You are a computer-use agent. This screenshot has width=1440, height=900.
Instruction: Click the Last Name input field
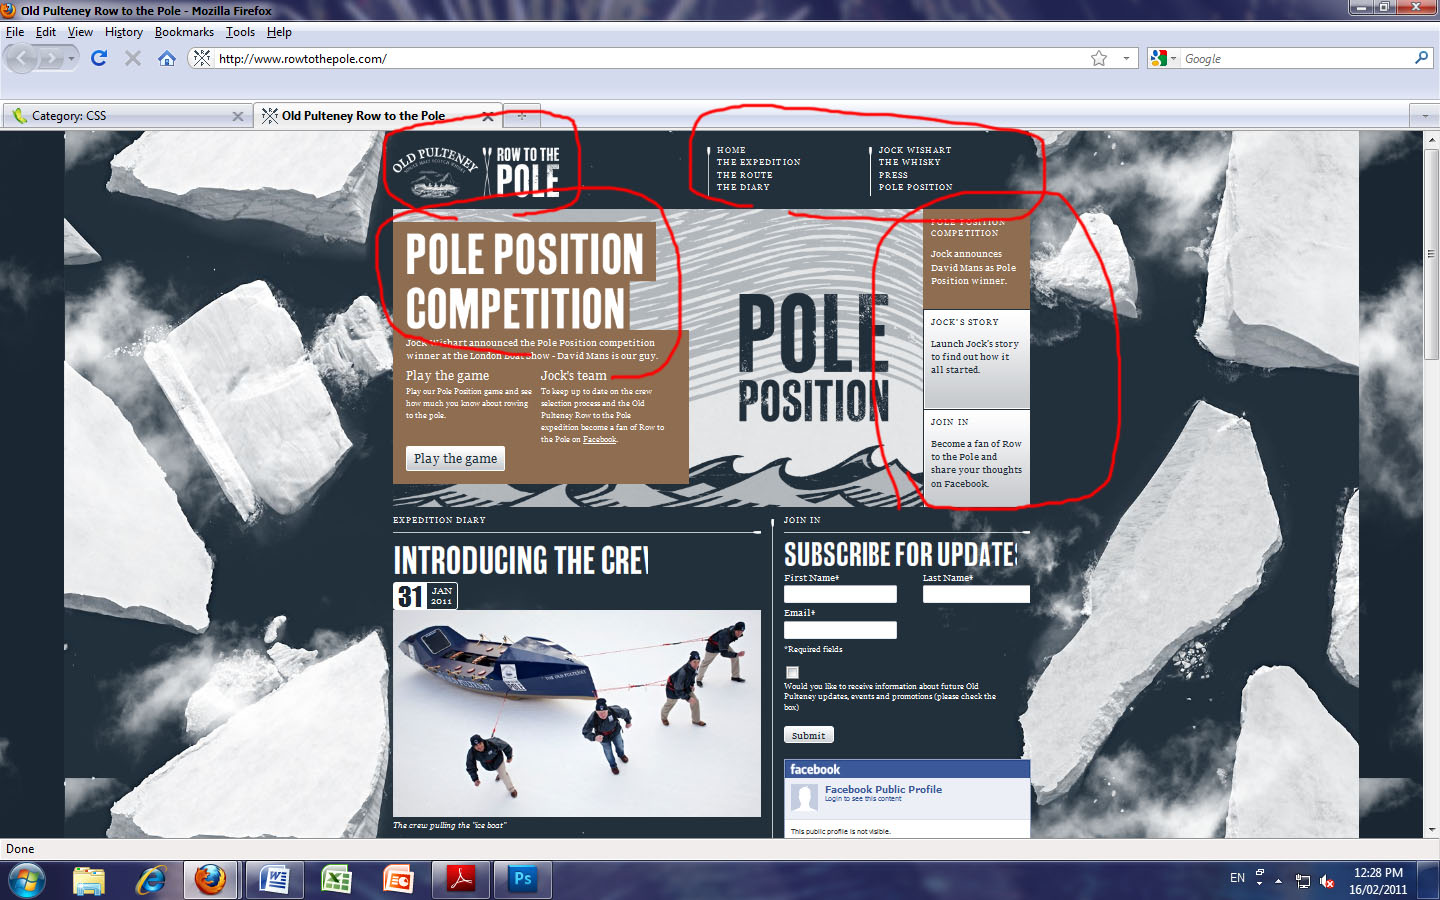tap(976, 594)
